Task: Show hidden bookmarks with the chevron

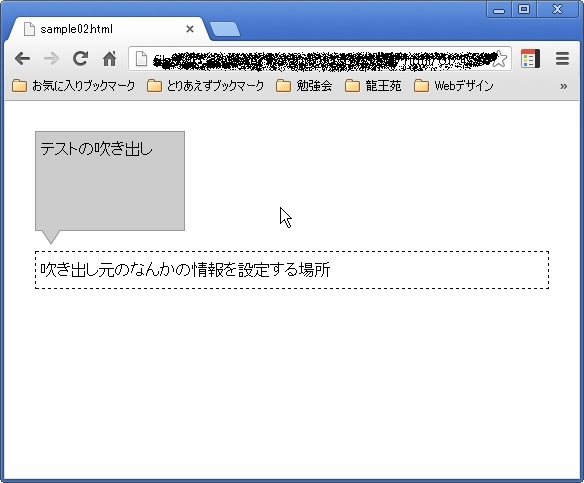Action: coord(564,86)
